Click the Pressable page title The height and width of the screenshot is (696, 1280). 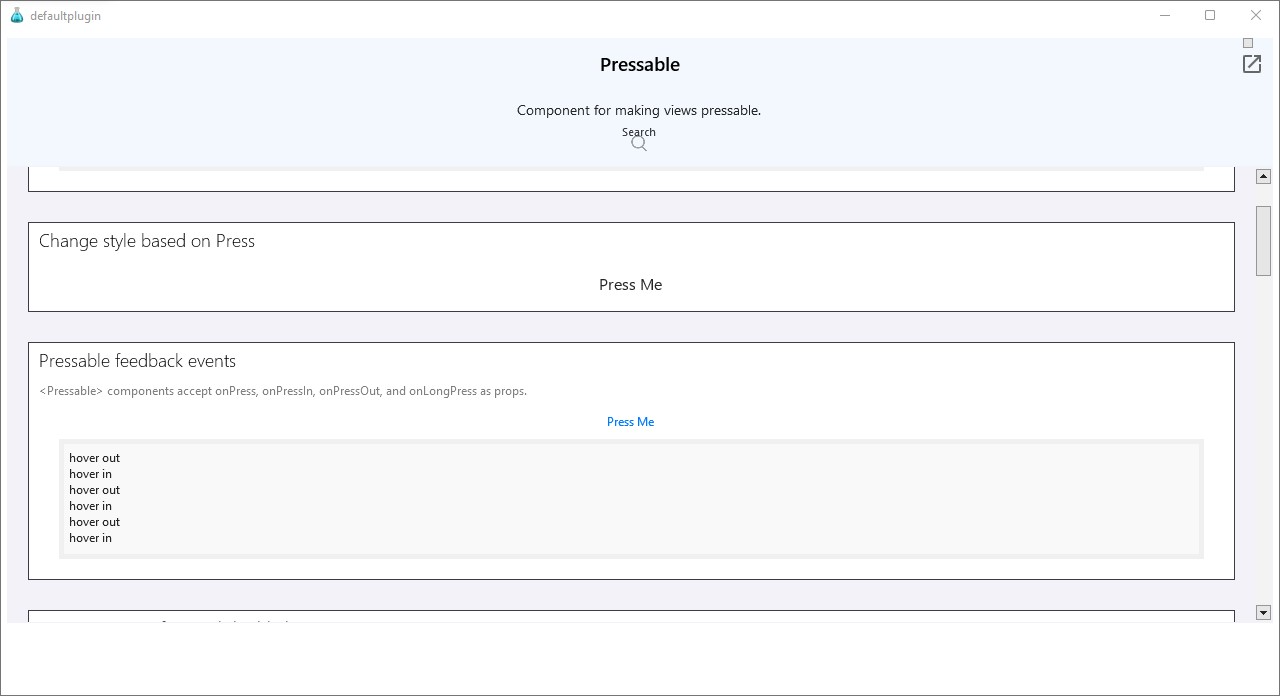click(640, 65)
